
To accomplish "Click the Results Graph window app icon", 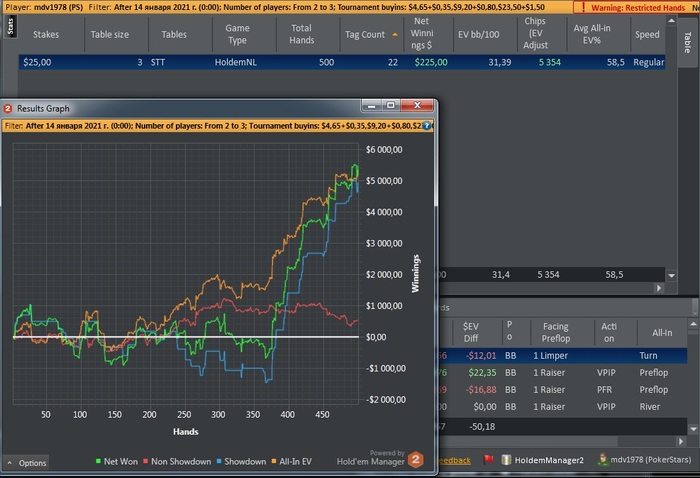I will (8, 108).
